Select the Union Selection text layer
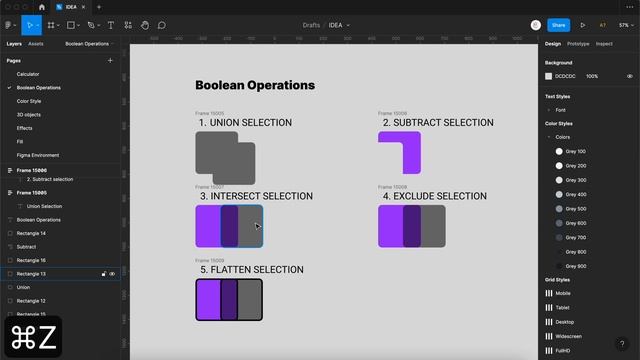This screenshot has width=640, height=360. (44, 207)
